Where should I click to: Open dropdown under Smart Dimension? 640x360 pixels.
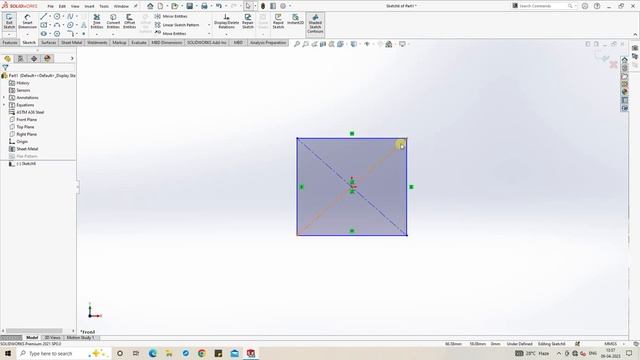(x=27, y=34)
